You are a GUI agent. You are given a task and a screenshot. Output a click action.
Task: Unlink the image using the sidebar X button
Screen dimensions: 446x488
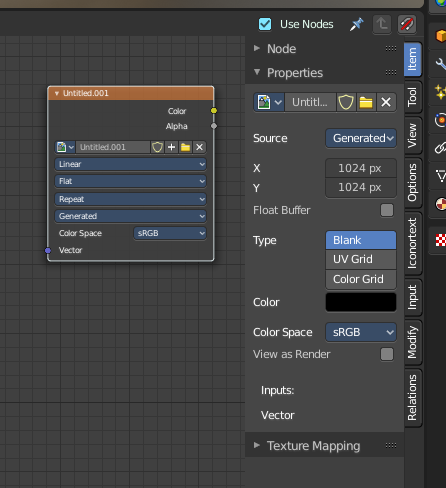click(x=386, y=102)
